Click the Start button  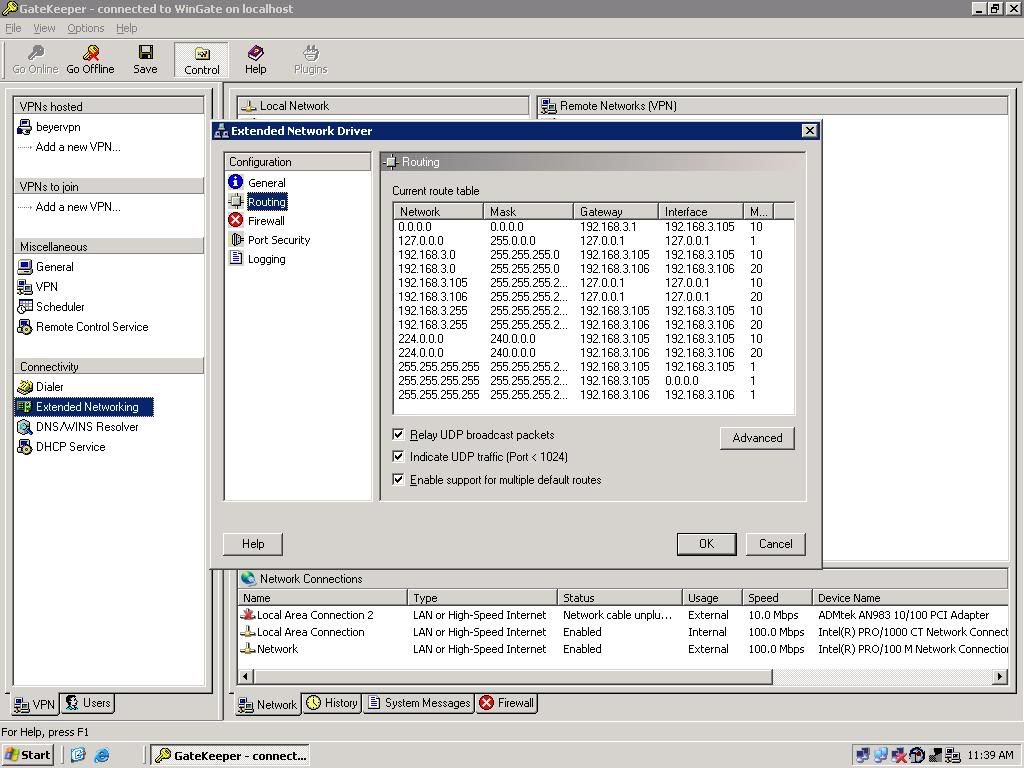pyautogui.click(x=27, y=755)
